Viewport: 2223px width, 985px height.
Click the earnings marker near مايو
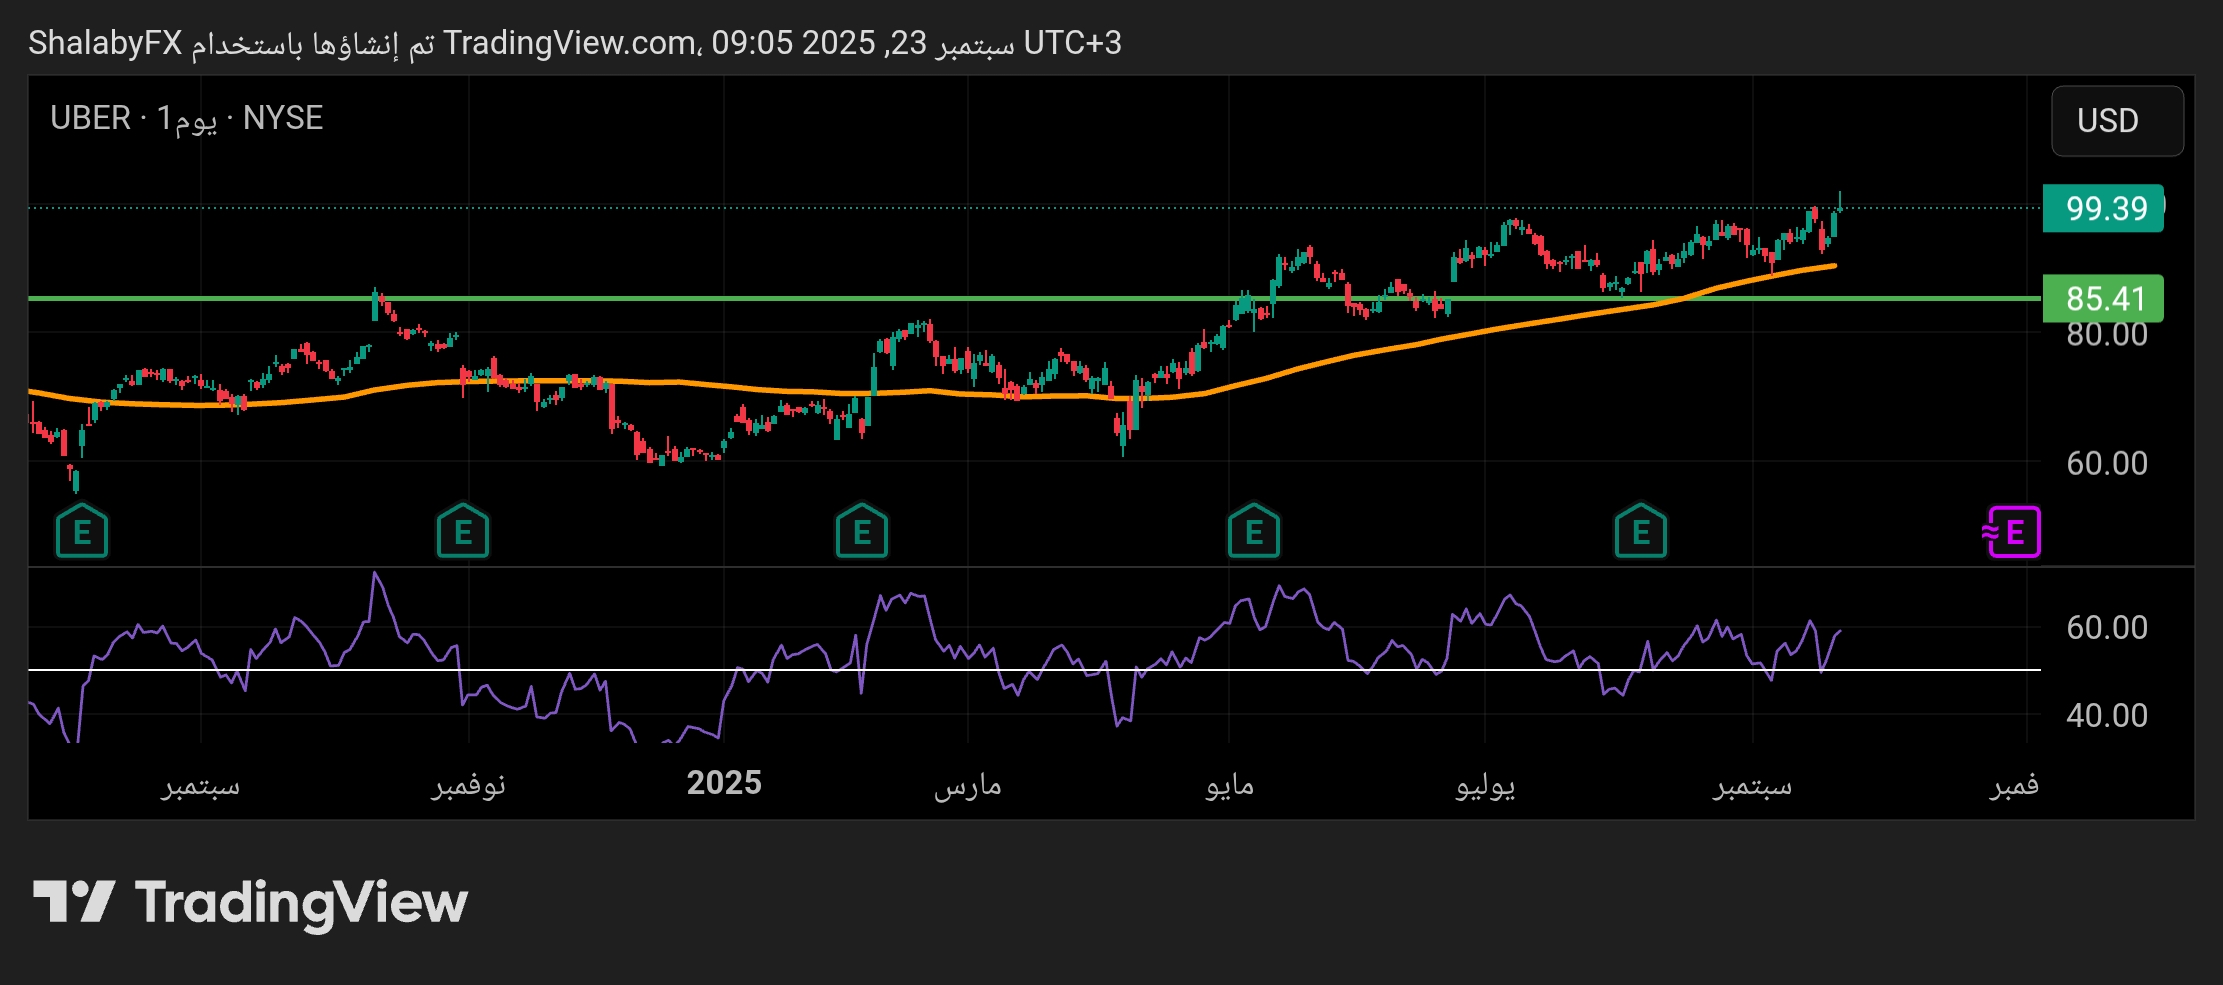1254,531
